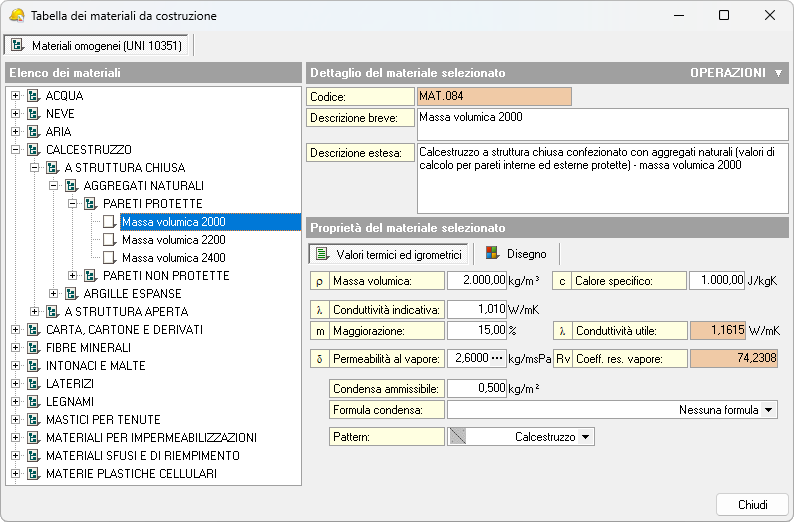This screenshot has height=522, width=794.
Task: Select the Massa volumica 2000 material
Action: click(x=173, y=222)
